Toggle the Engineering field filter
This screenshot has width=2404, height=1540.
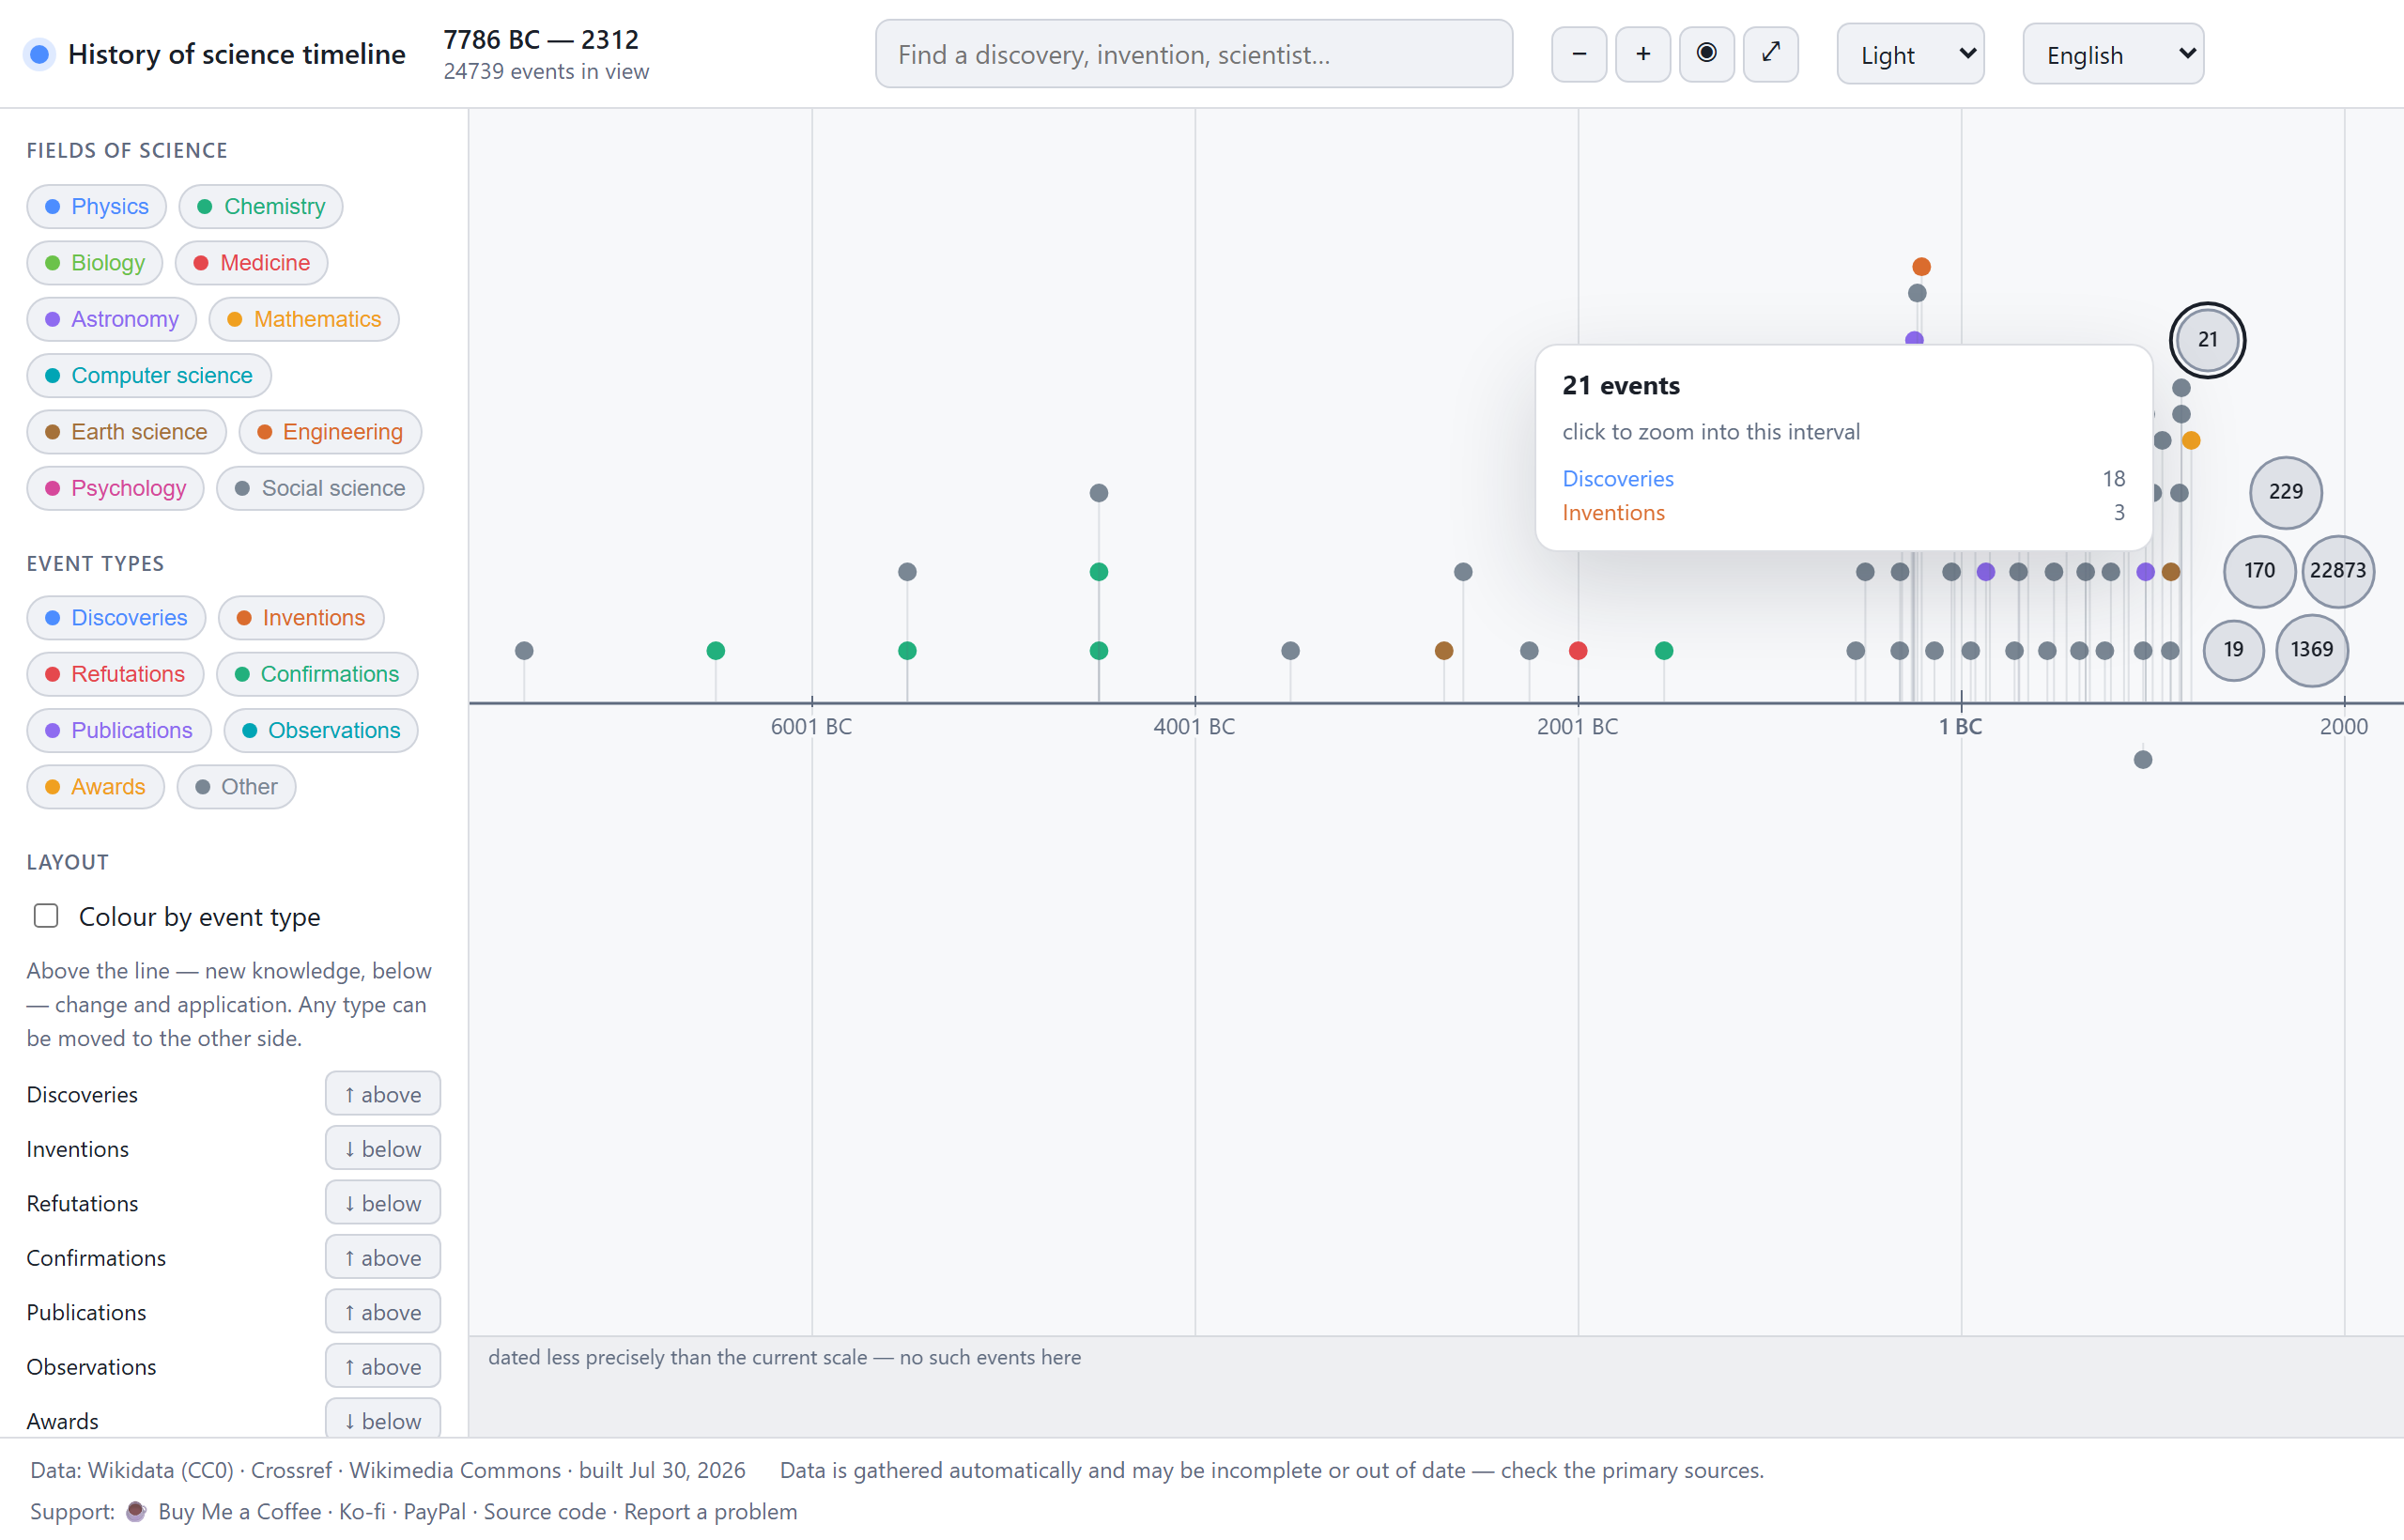coord(330,432)
